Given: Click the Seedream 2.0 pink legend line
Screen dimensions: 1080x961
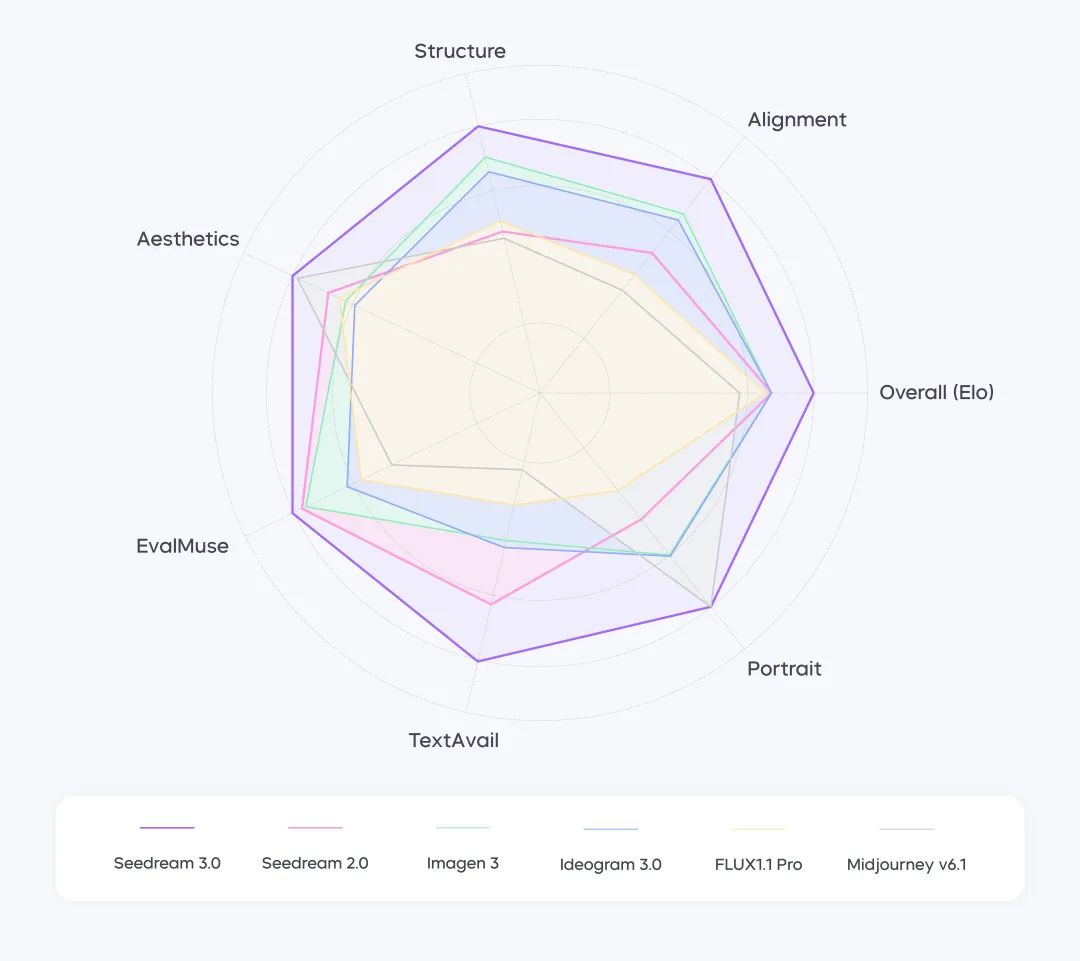Looking at the screenshot, I should pyautogui.click(x=315, y=828).
